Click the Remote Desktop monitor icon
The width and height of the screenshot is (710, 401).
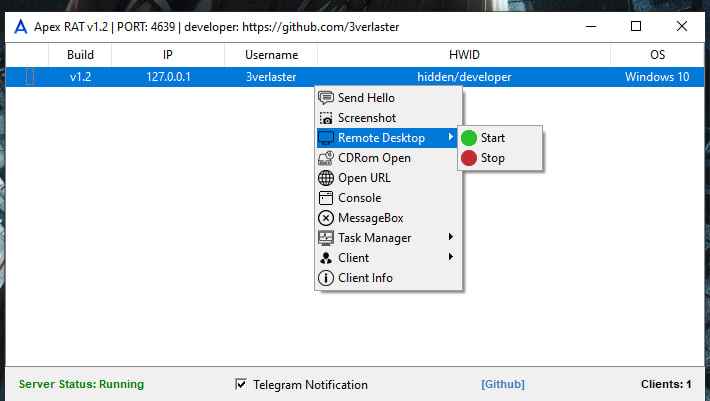coord(326,138)
